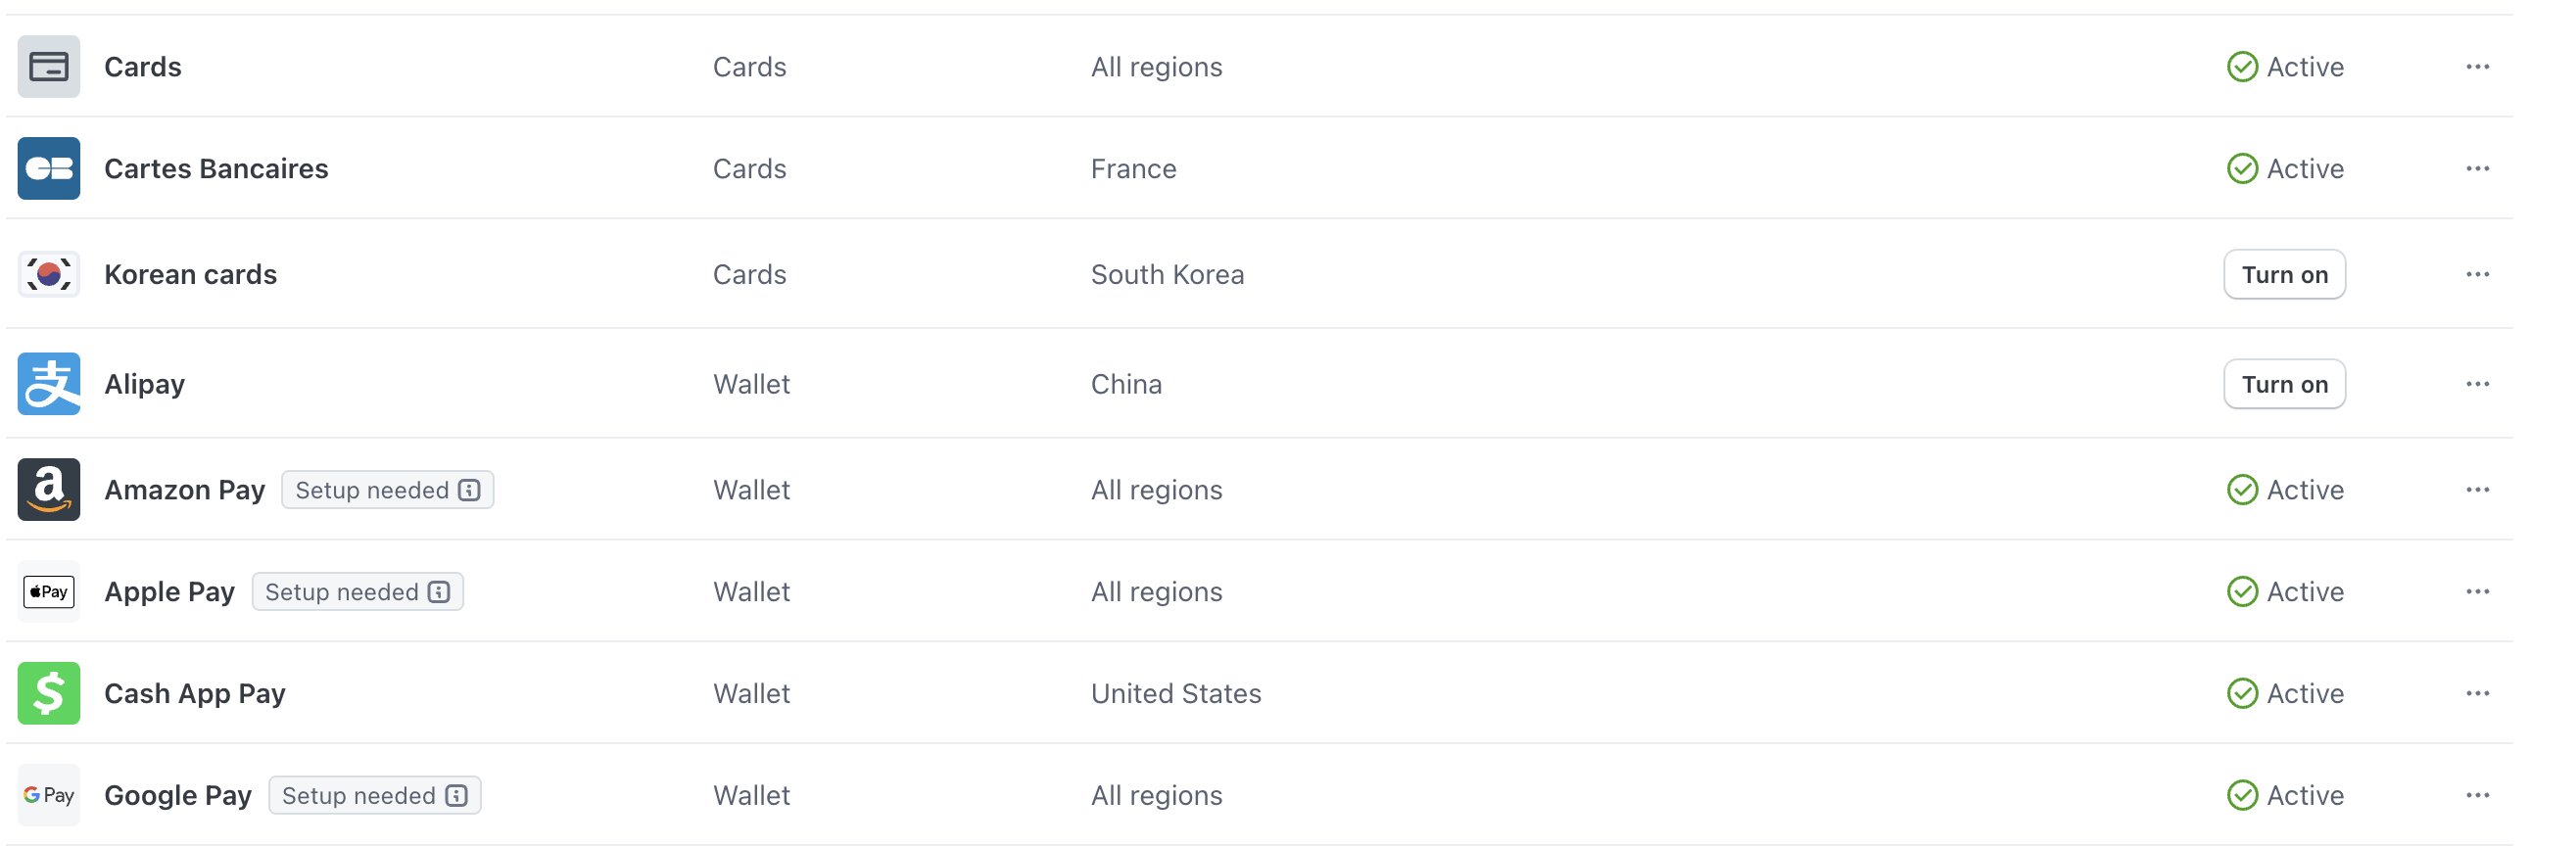Show more actions for Google Pay
The height and width of the screenshot is (846, 2576).
pyautogui.click(x=2477, y=796)
